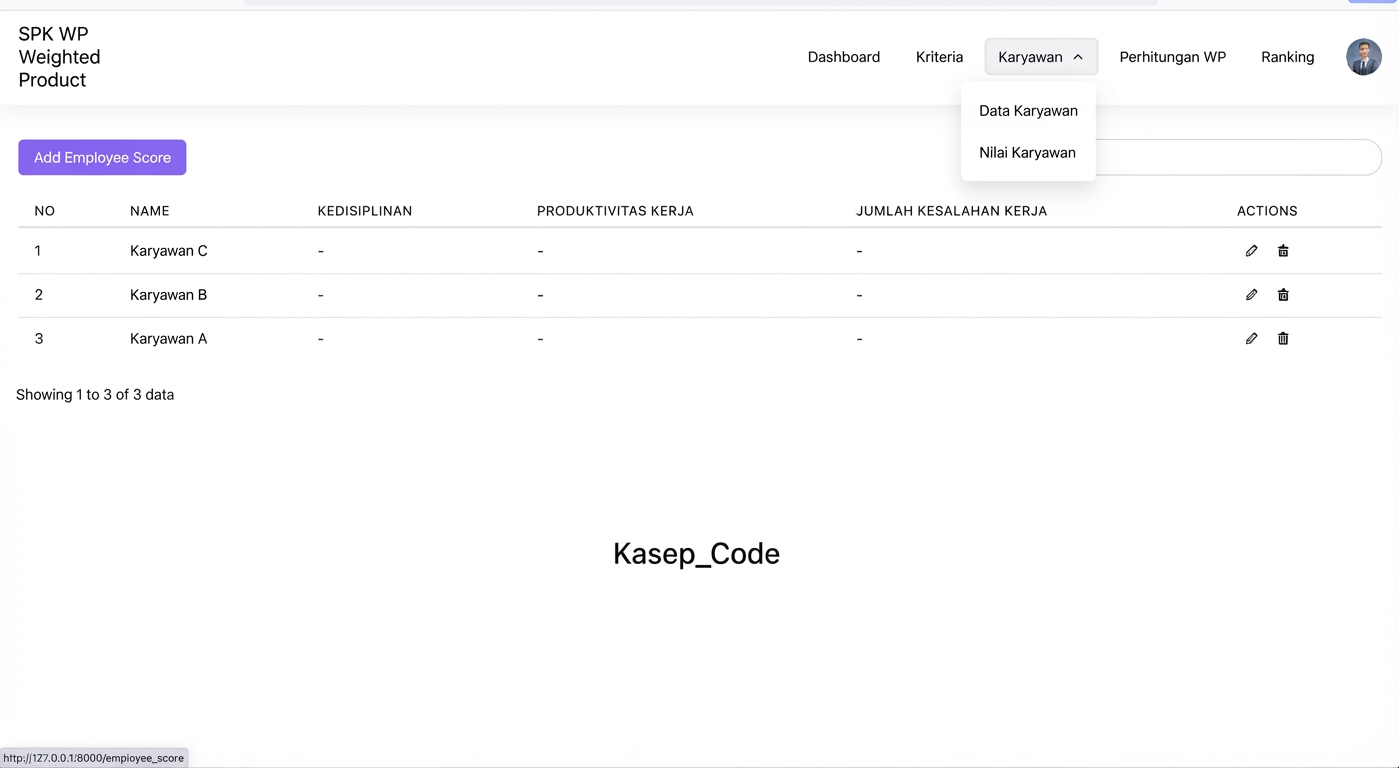Click the Karyawan A name cell
This screenshot has height=768, width=1399.
(169, 339)
